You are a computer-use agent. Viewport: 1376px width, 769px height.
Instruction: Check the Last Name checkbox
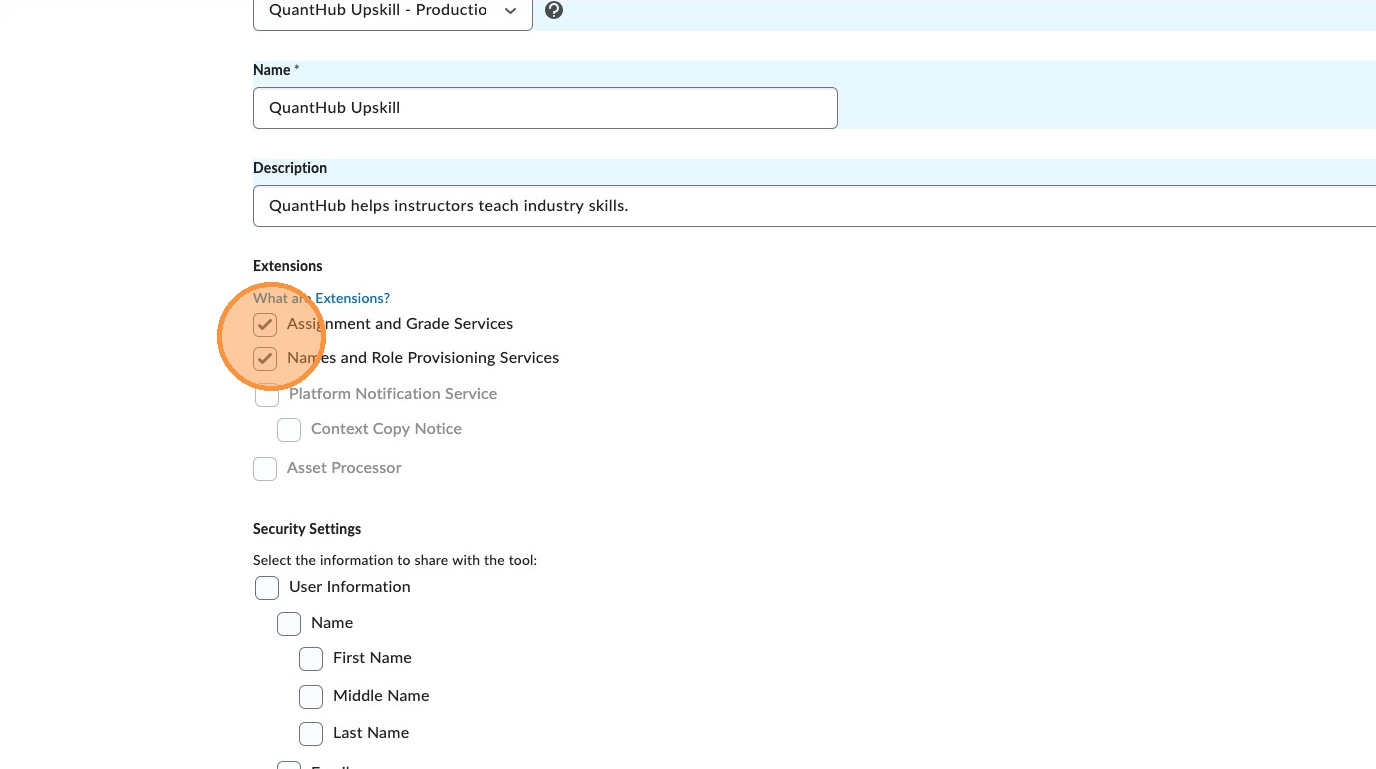[x=311, y=733]
